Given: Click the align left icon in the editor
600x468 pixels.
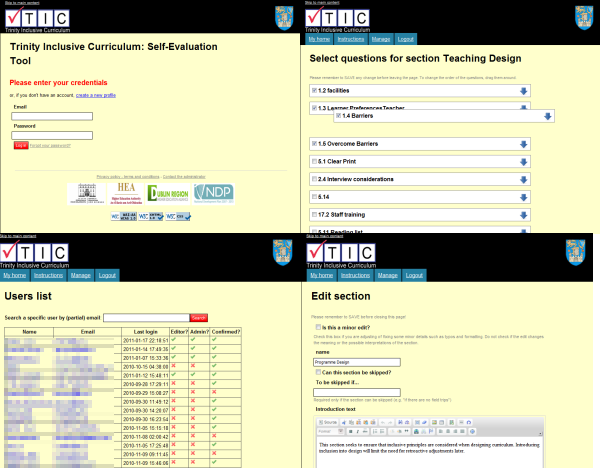Looking at the screenshot, I should (440, 431).
